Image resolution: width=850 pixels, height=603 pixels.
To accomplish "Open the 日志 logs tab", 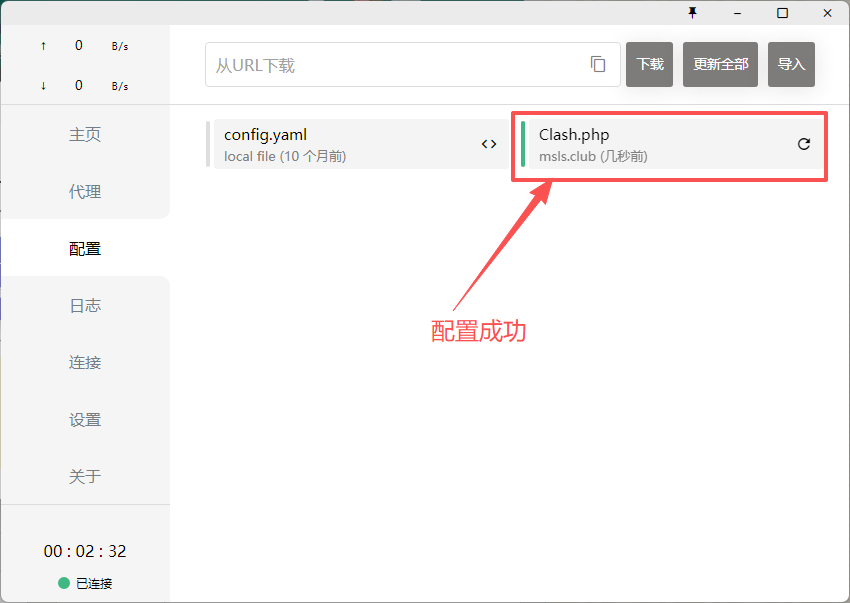I will 85,306.
